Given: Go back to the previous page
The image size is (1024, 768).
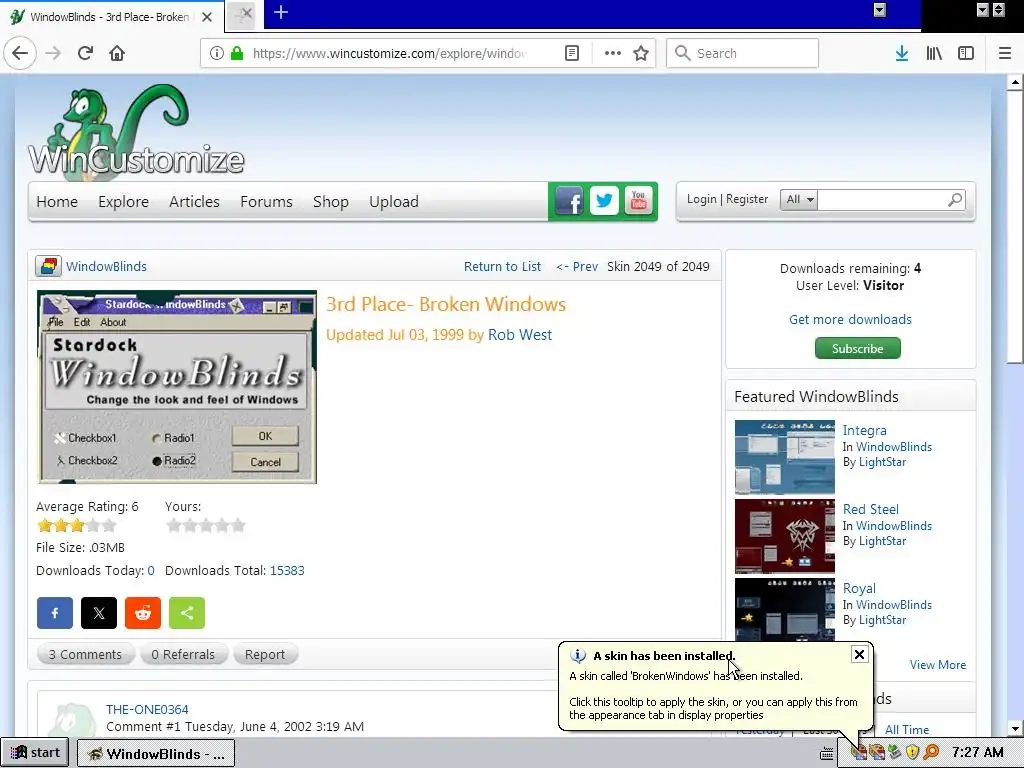Looking at the screenshot, I should (20, 53).
